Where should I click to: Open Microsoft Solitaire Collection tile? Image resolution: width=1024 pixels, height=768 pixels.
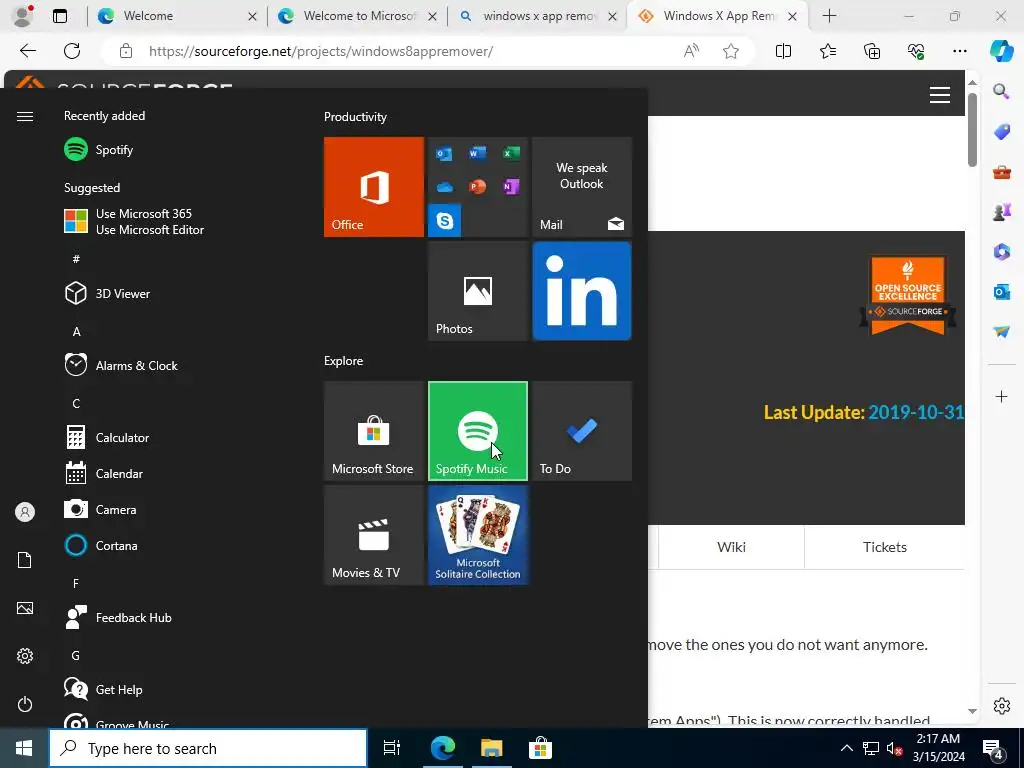click(x=477, y=535)
